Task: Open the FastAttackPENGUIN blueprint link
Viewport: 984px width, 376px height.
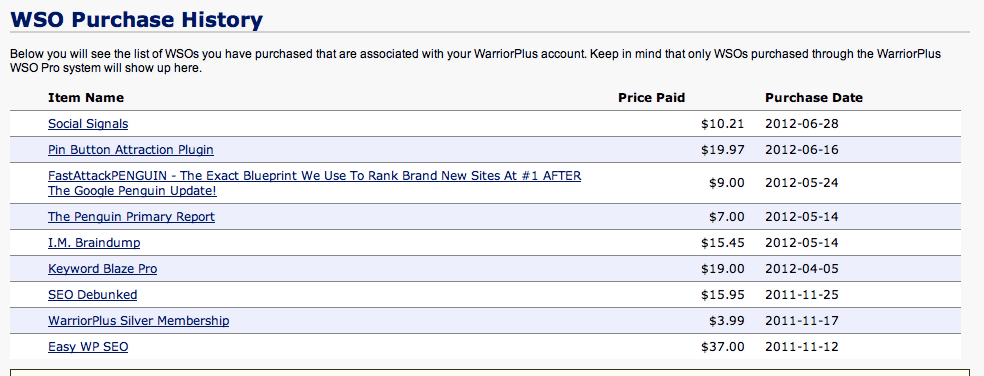Action: tap(314, 183)
